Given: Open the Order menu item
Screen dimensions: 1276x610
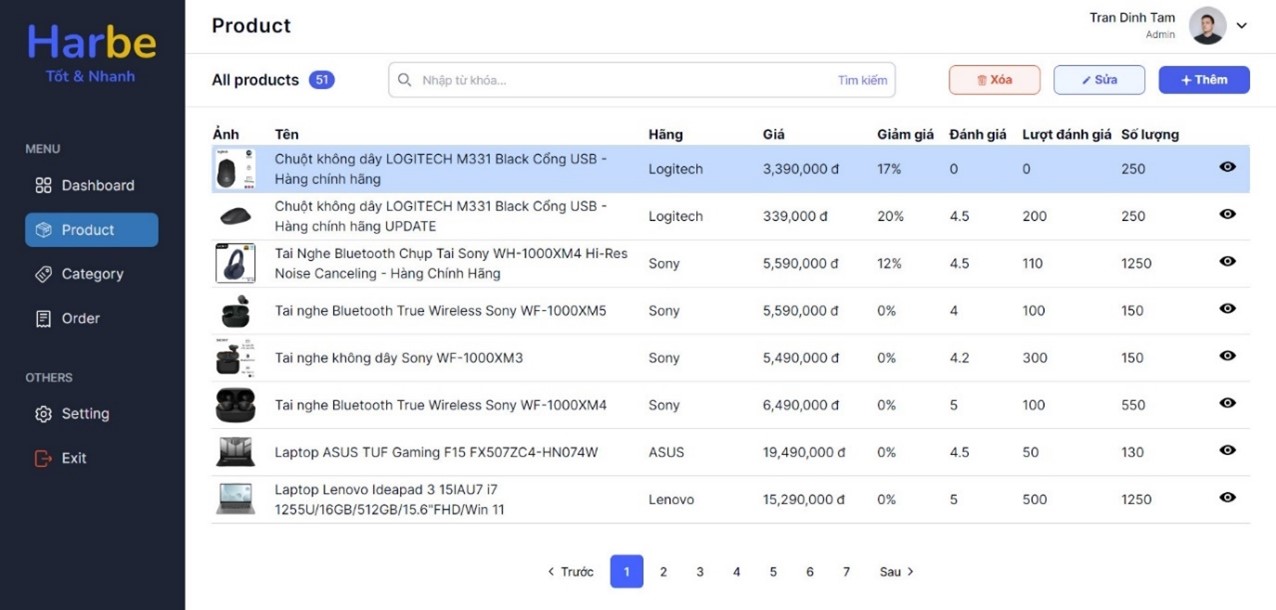Looking at the screenshot, I should coord(91,318).
